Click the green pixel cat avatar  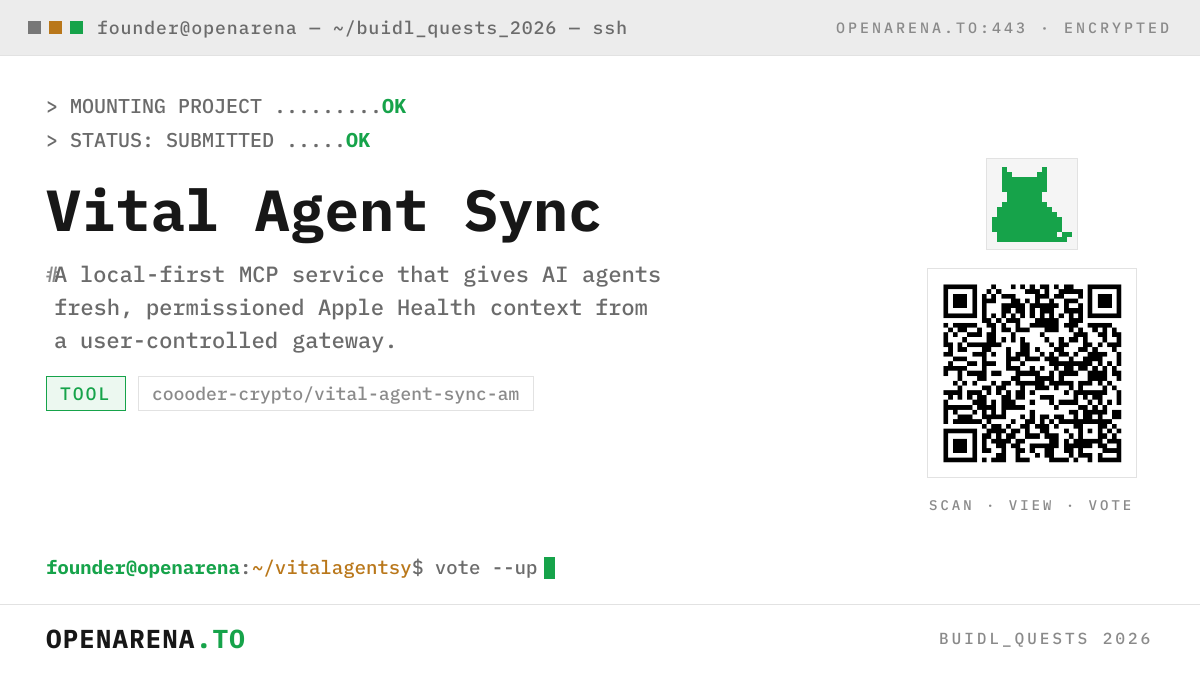1032,204
